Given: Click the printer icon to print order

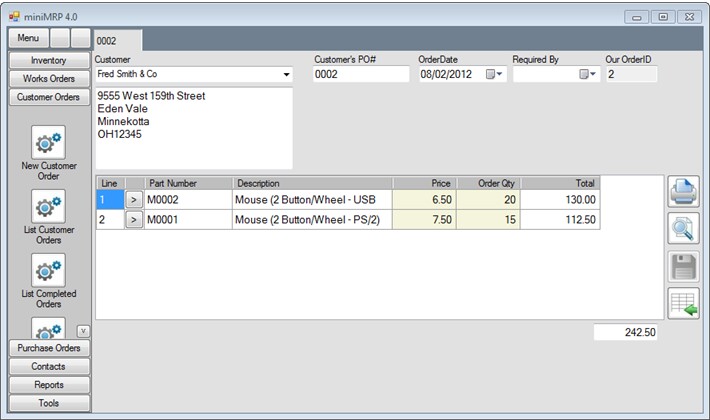Looking at the screenshot, I should coord(683,192).
